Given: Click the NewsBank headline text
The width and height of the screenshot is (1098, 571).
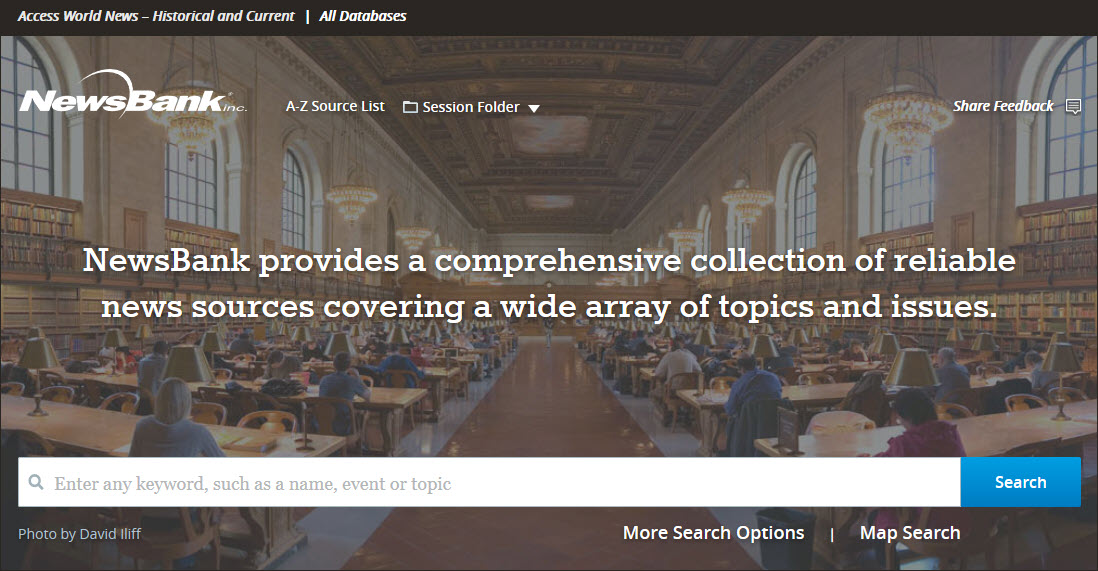Looking at the screenshot, I should pos(549,283).
